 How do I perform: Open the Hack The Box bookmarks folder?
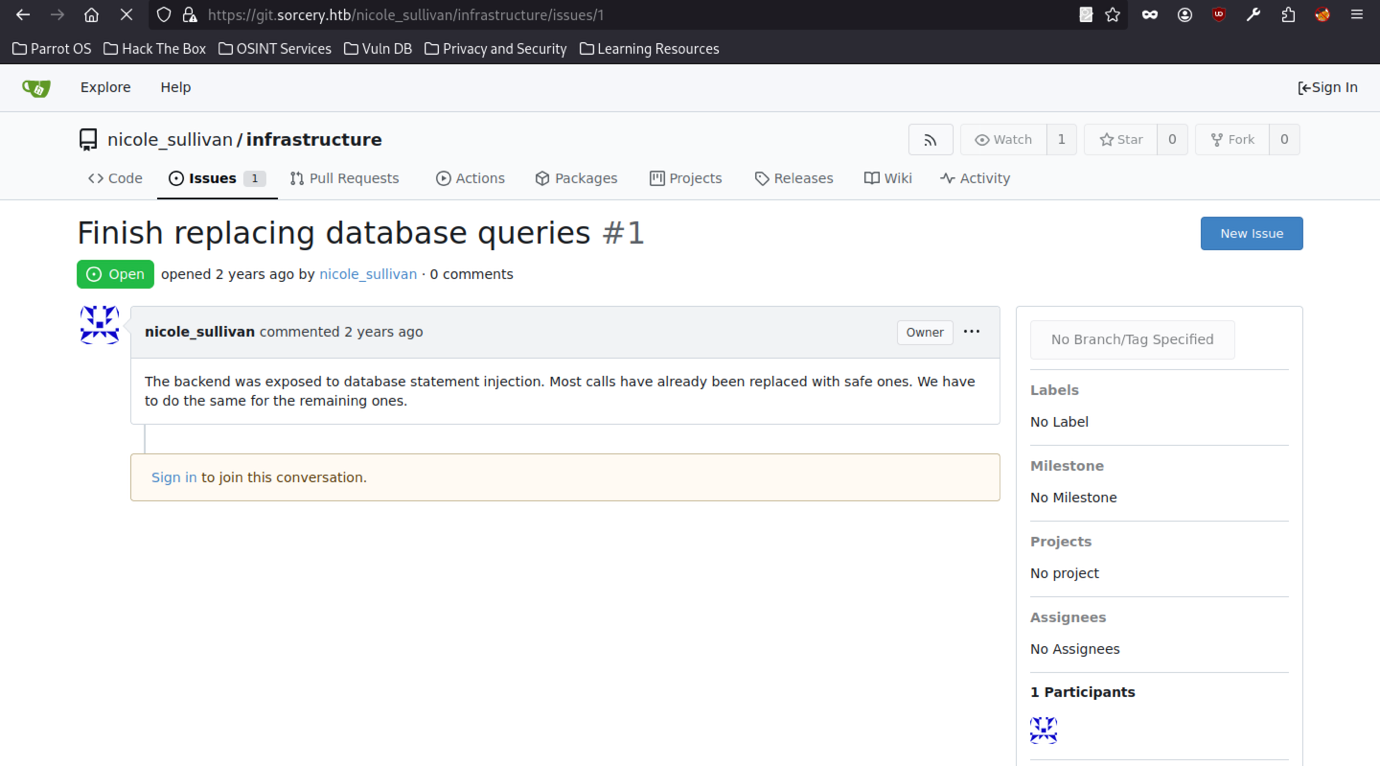155,49
